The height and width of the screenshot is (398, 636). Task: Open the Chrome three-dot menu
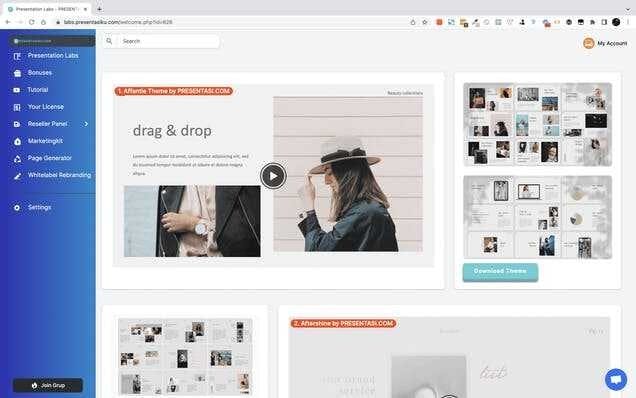[627, 22]
